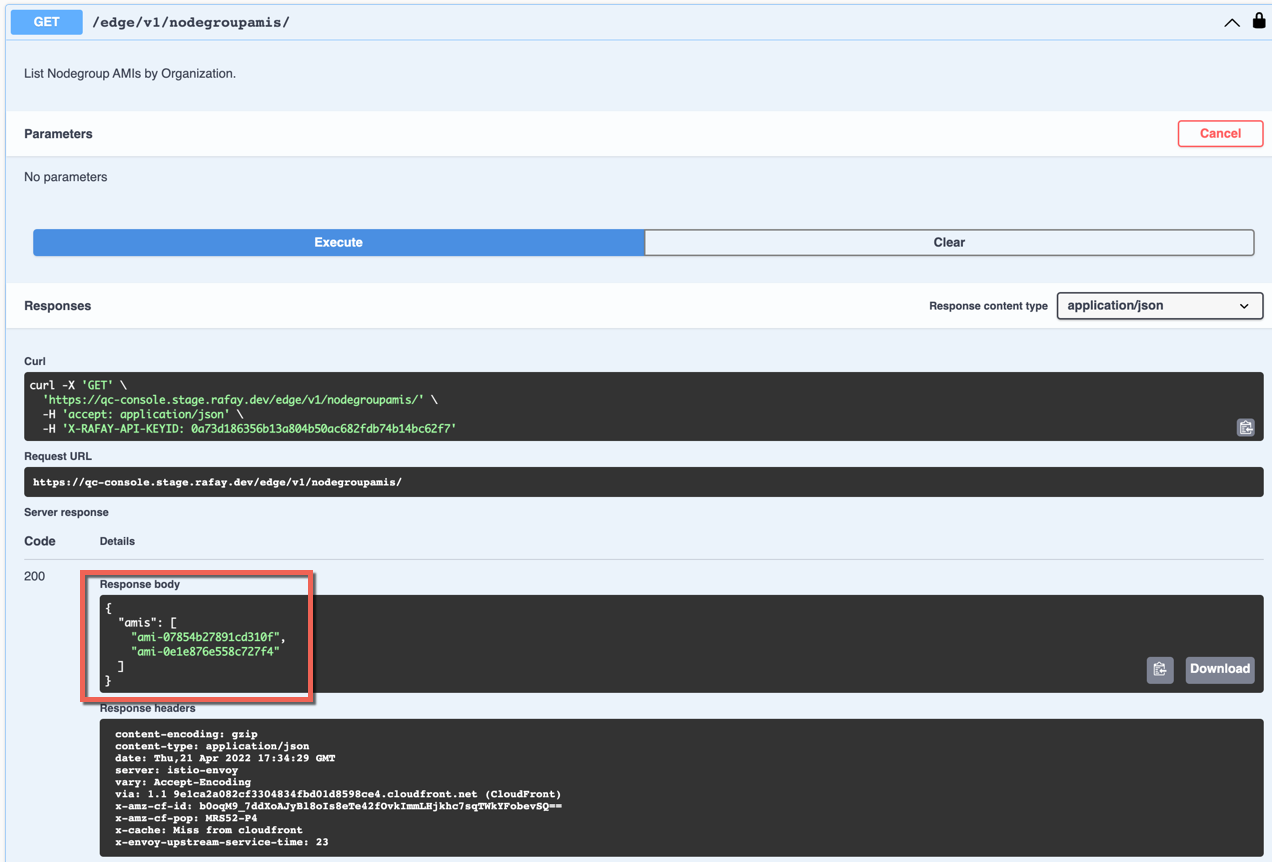Click 'List Nodegroup AMIs by Organization' description
The image size is (1272, 862).
point(130,73)
